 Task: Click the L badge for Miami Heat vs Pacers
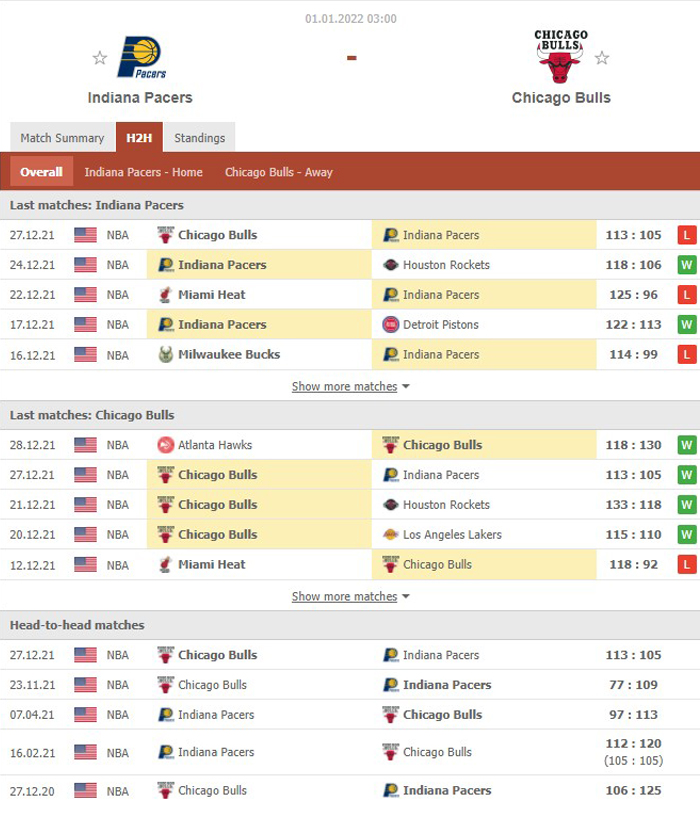[x=687, y=295]
